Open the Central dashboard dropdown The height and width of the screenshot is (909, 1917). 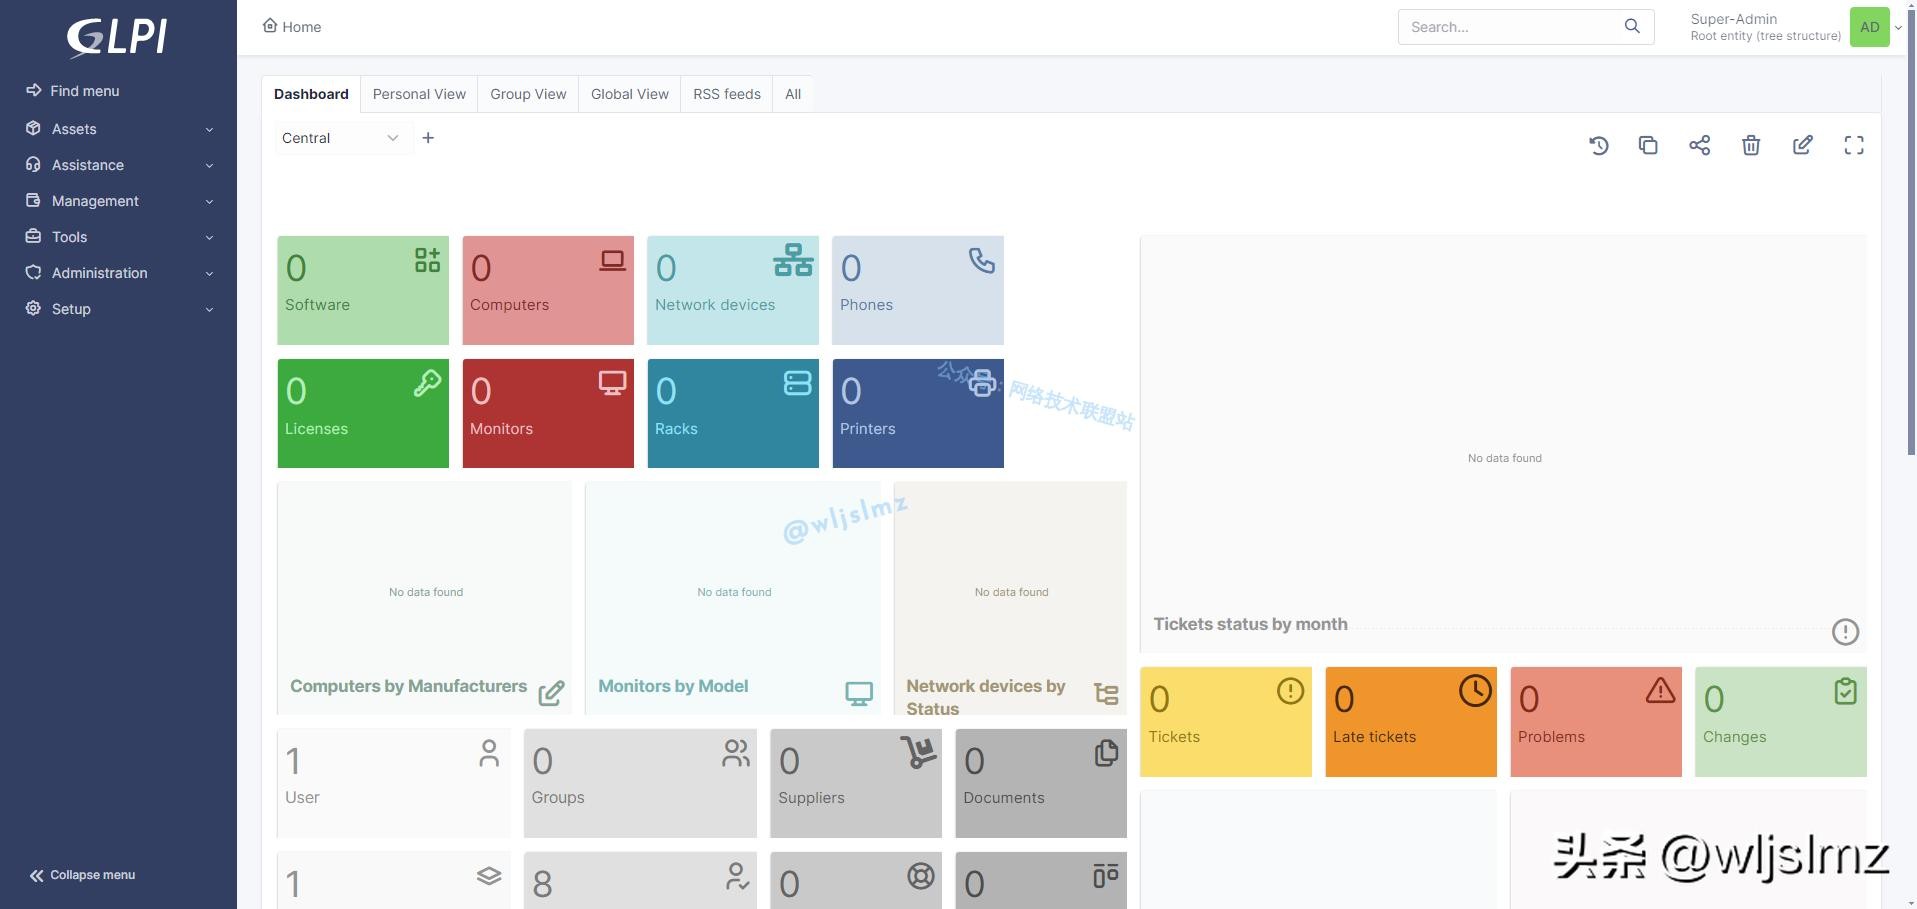[x=339, y=138]
